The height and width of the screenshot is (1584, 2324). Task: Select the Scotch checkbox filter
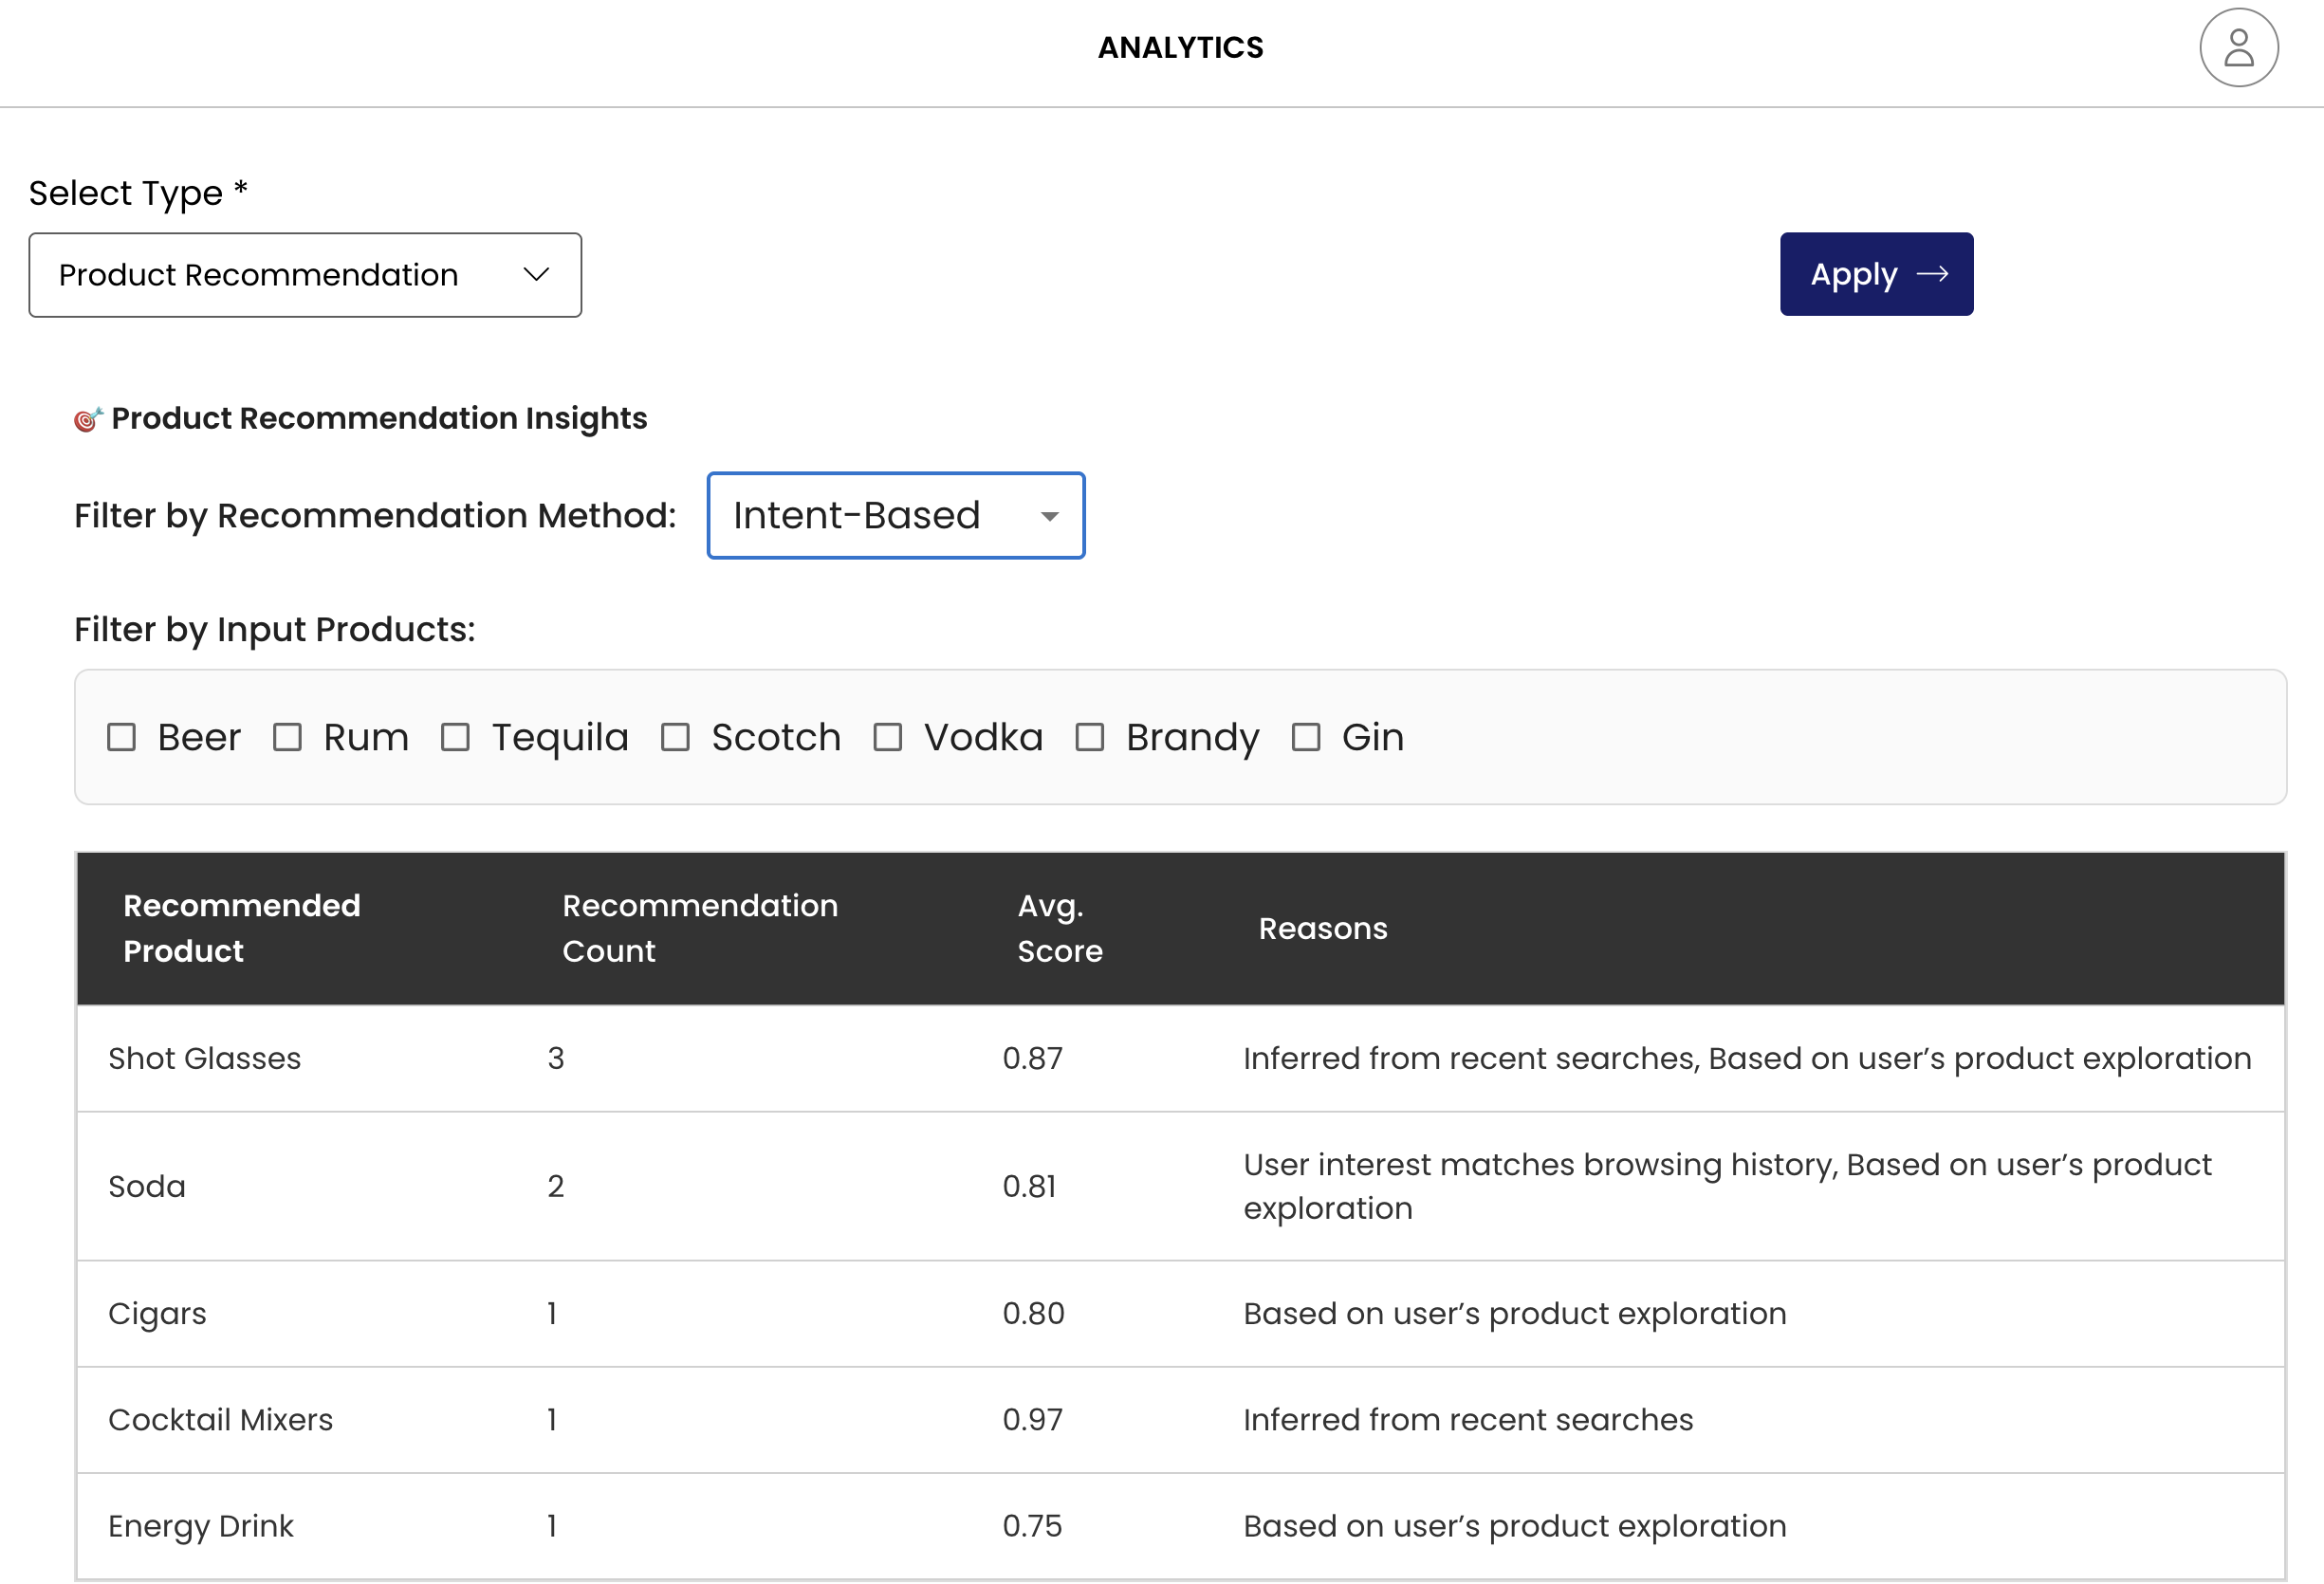point(675,737)
